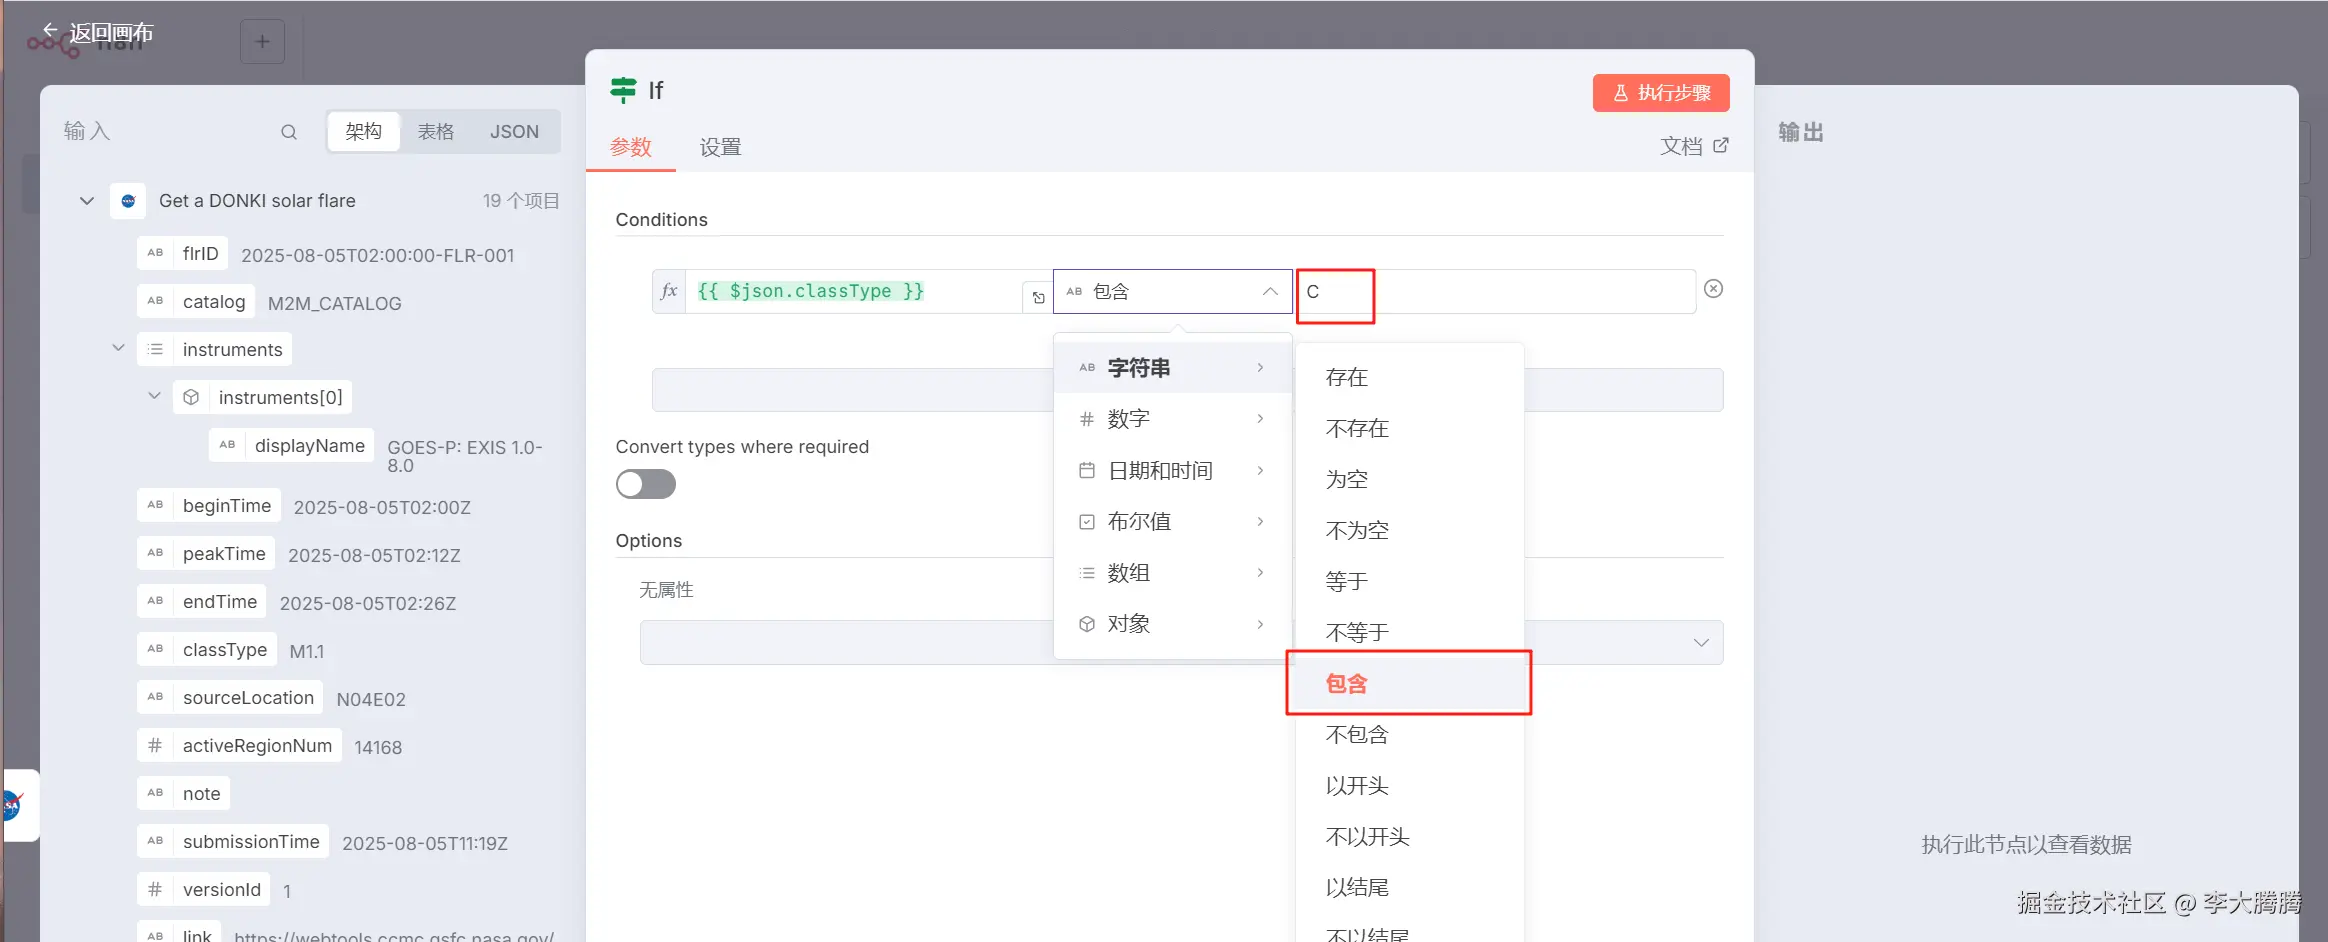Click the NASA icon beside Get a DONKI solar flare
This screenshot has width=2328, height=942.
click(x=128, y=201)
